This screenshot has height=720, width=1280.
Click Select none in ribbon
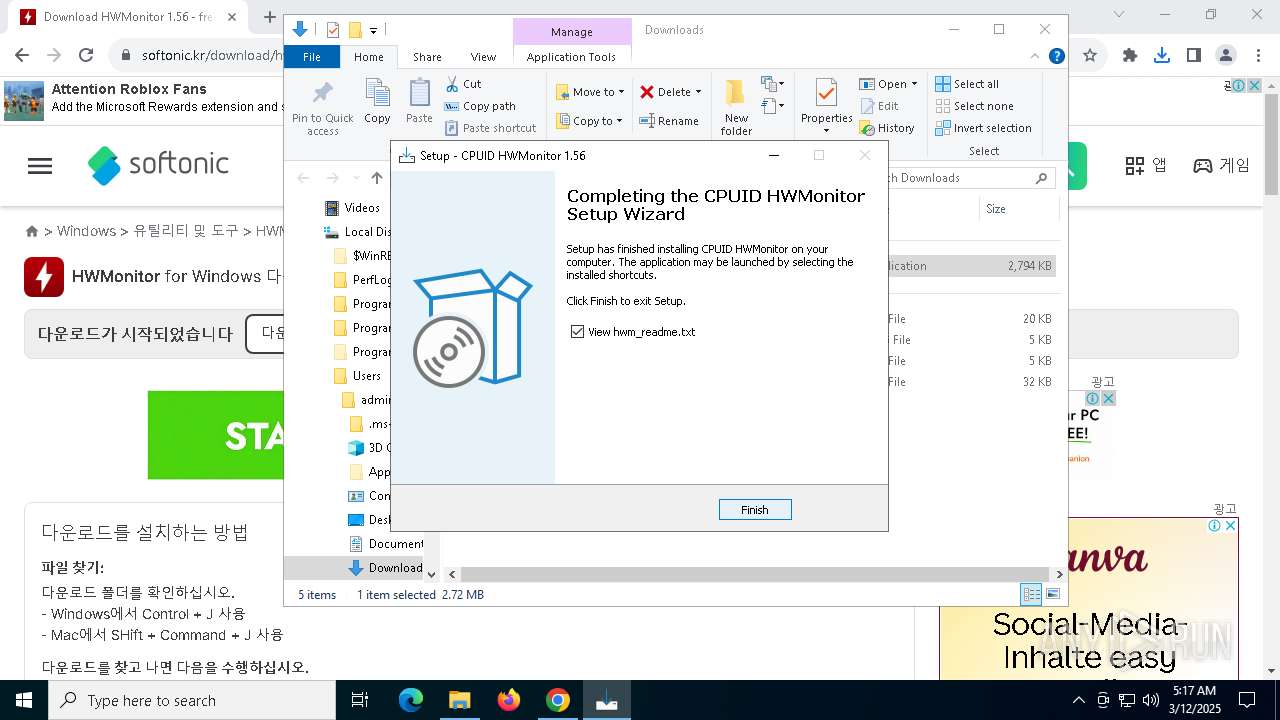(x=974, y=106)
